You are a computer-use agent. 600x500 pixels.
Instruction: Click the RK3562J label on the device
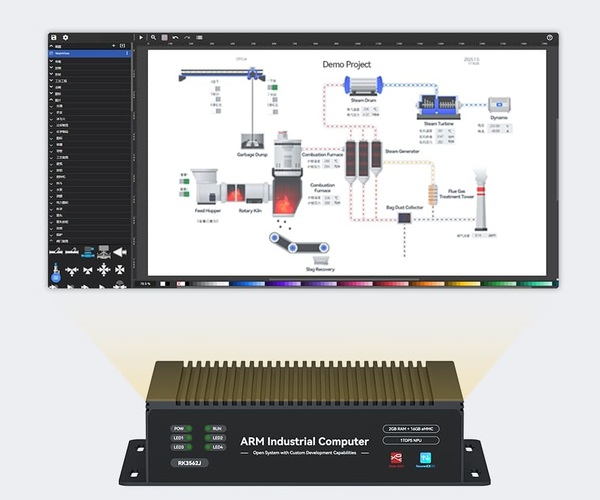(189, 463)
